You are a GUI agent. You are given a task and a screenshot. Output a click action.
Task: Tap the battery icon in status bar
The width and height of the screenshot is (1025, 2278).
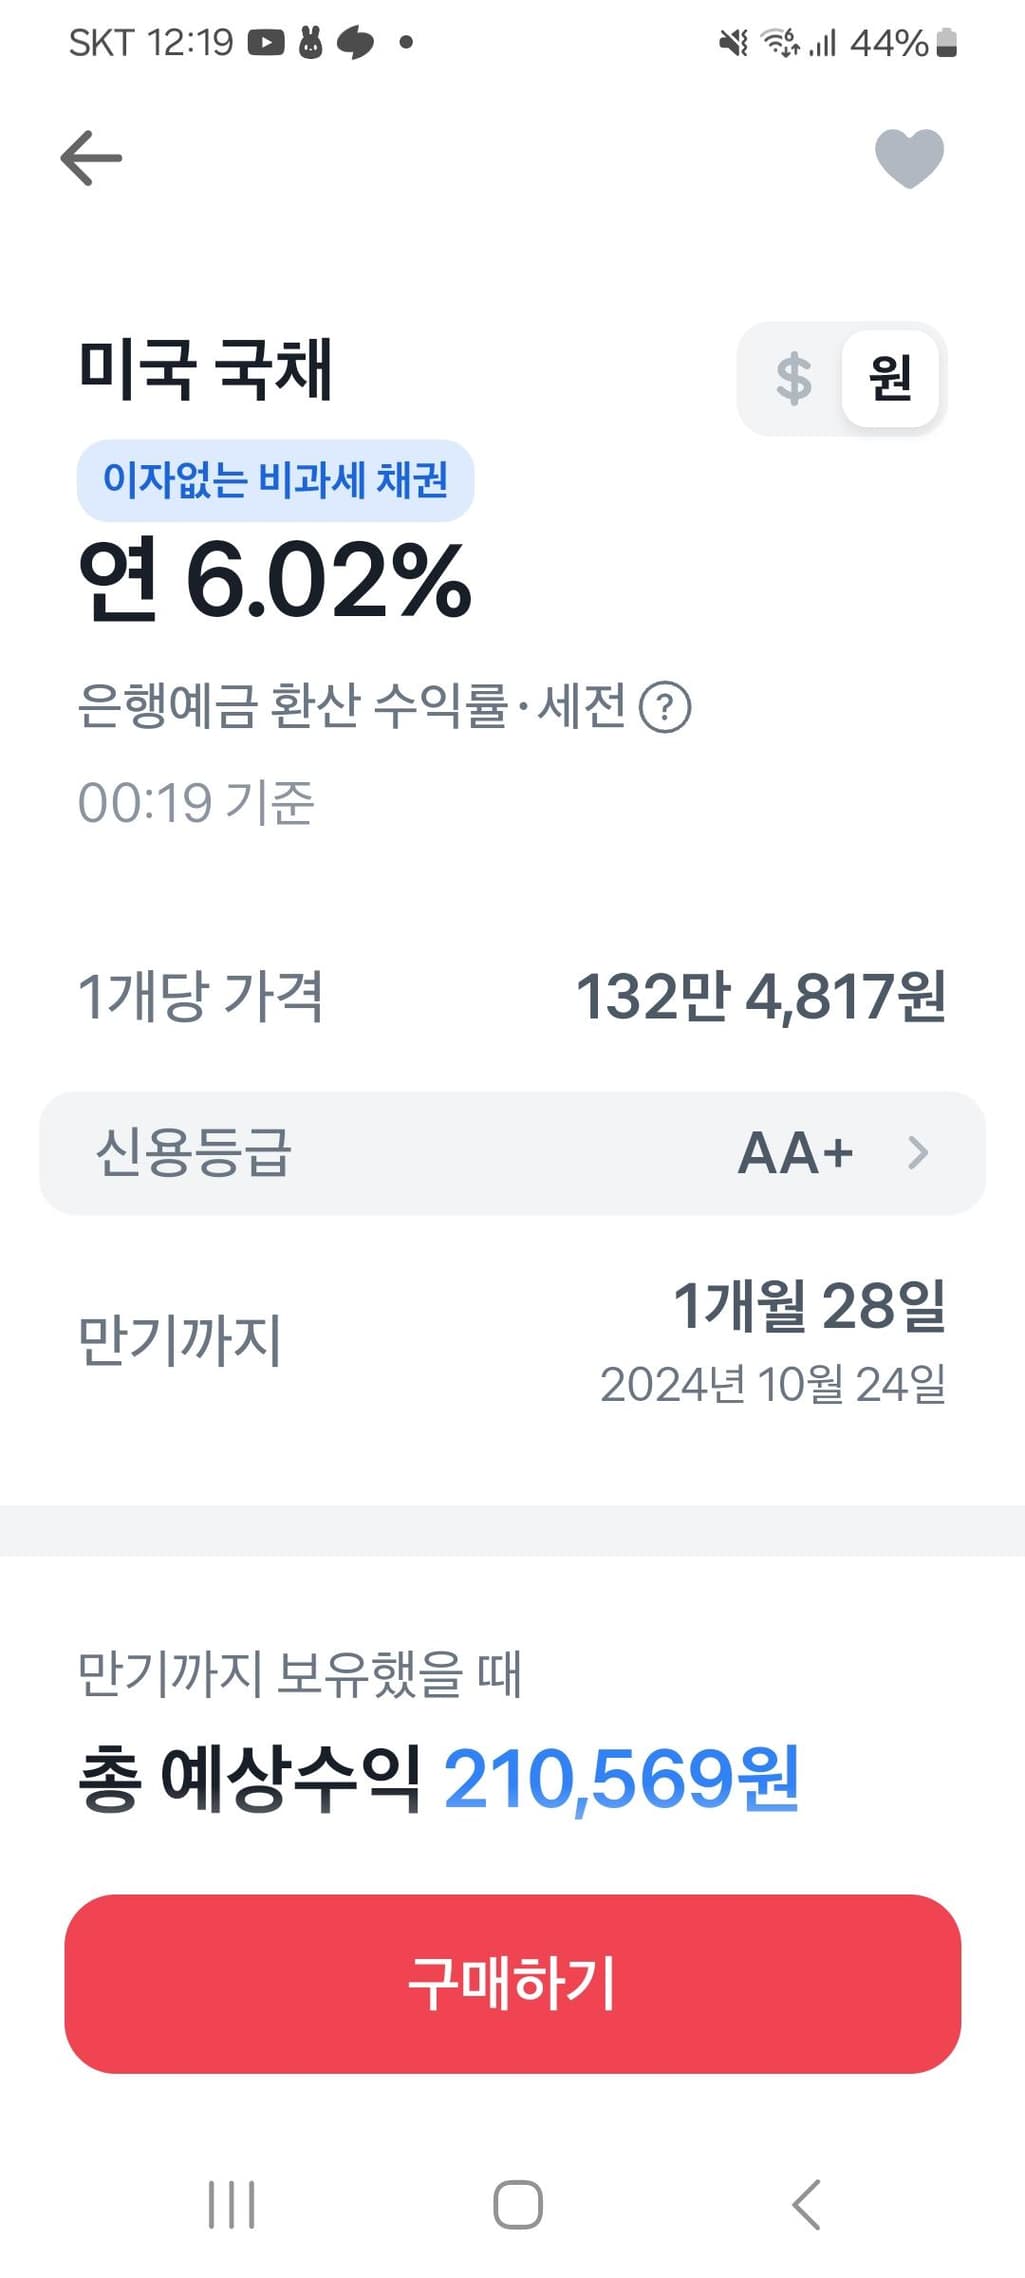tap(946, 43)
